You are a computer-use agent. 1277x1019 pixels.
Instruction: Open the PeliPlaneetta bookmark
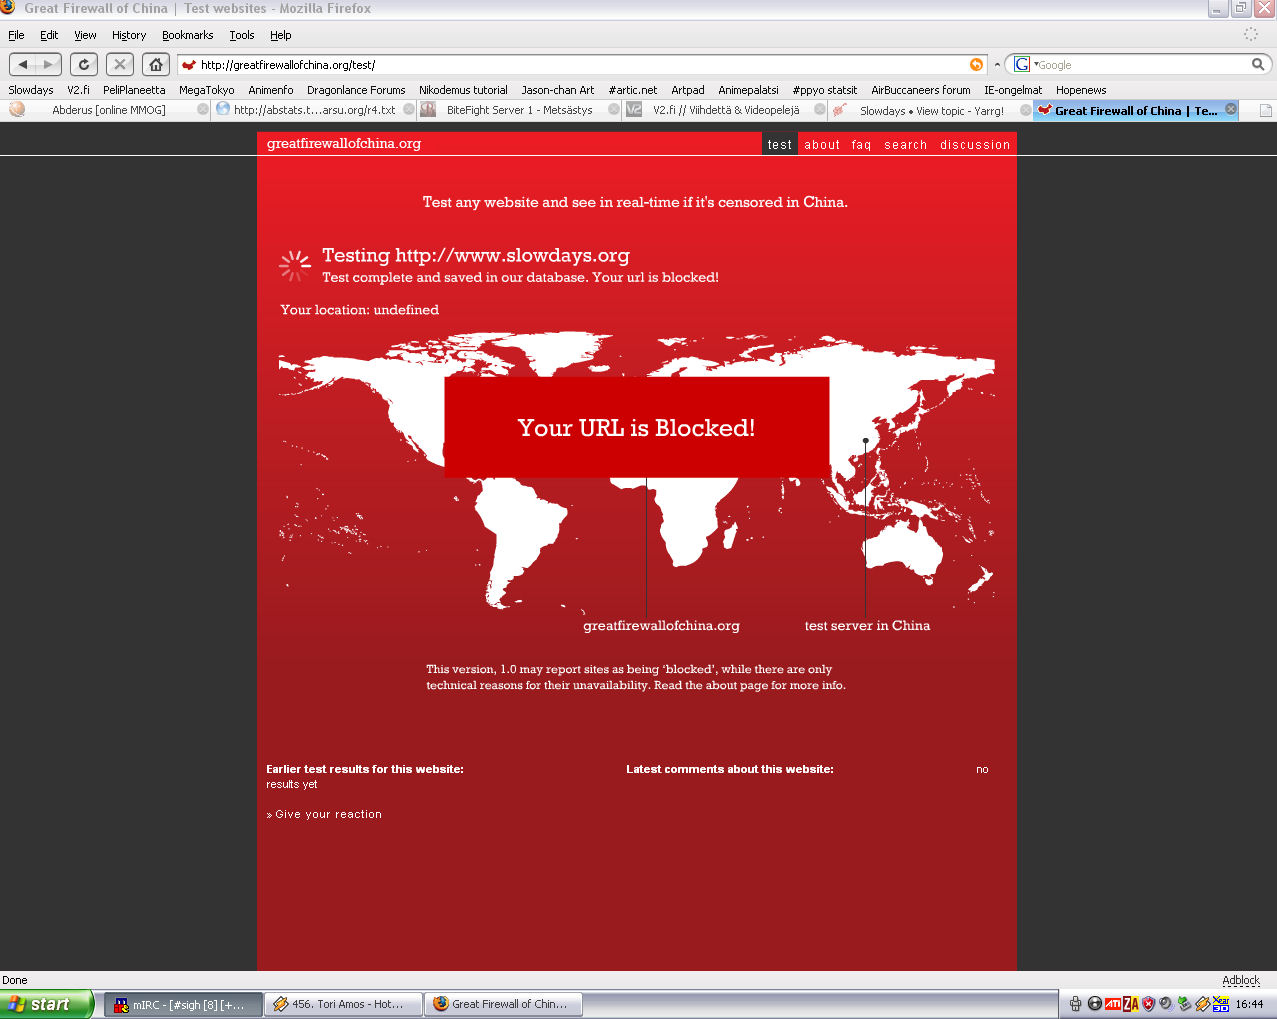pyautogui.click(x=134, y=90)
